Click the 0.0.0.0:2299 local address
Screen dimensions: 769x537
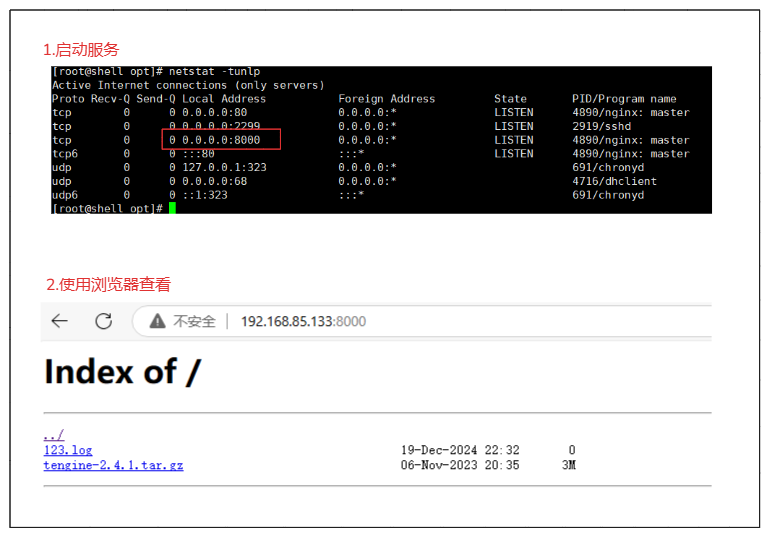click(x=221, y=127)
